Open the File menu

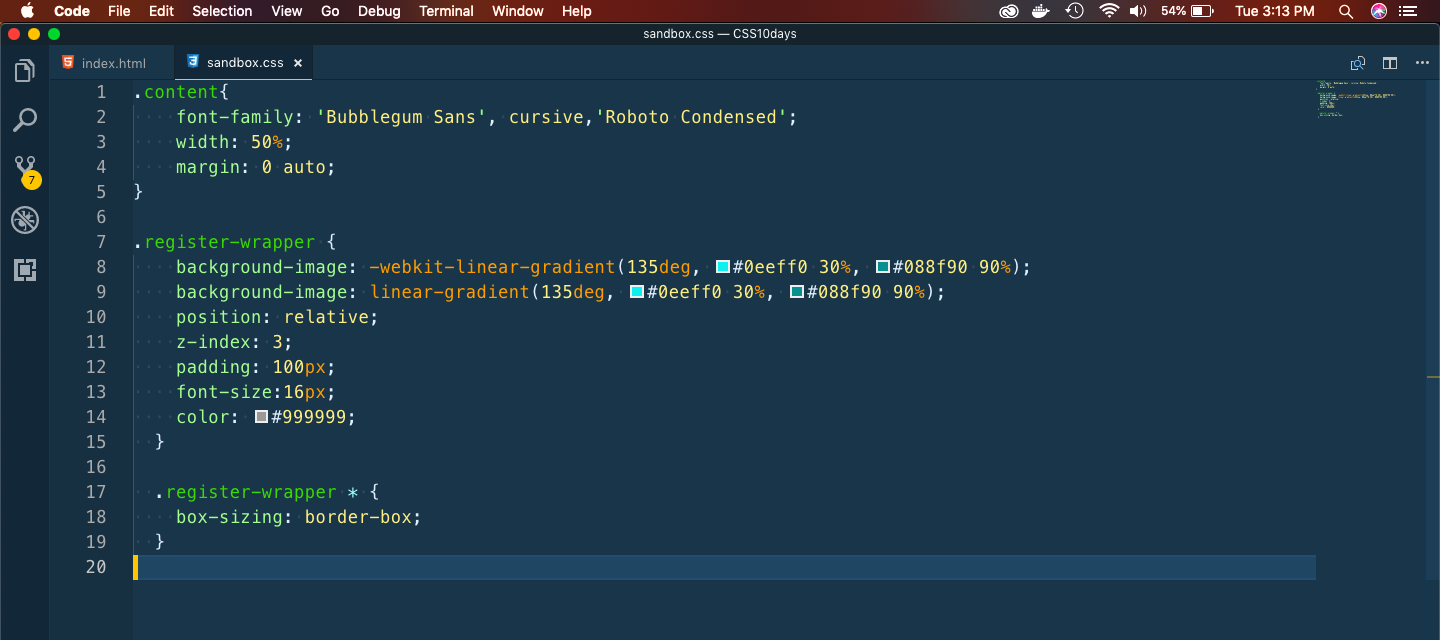119,11
